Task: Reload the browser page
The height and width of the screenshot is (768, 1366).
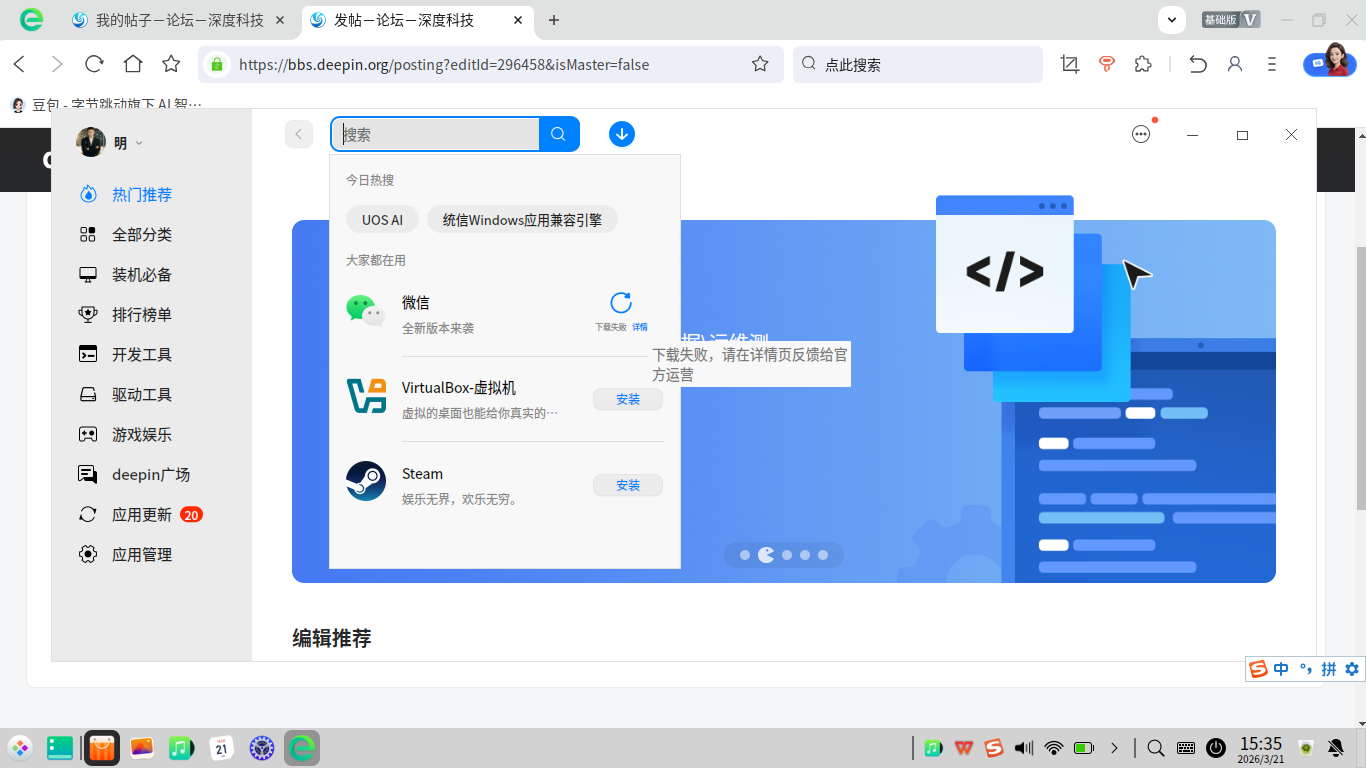Action: coord(95,64)
